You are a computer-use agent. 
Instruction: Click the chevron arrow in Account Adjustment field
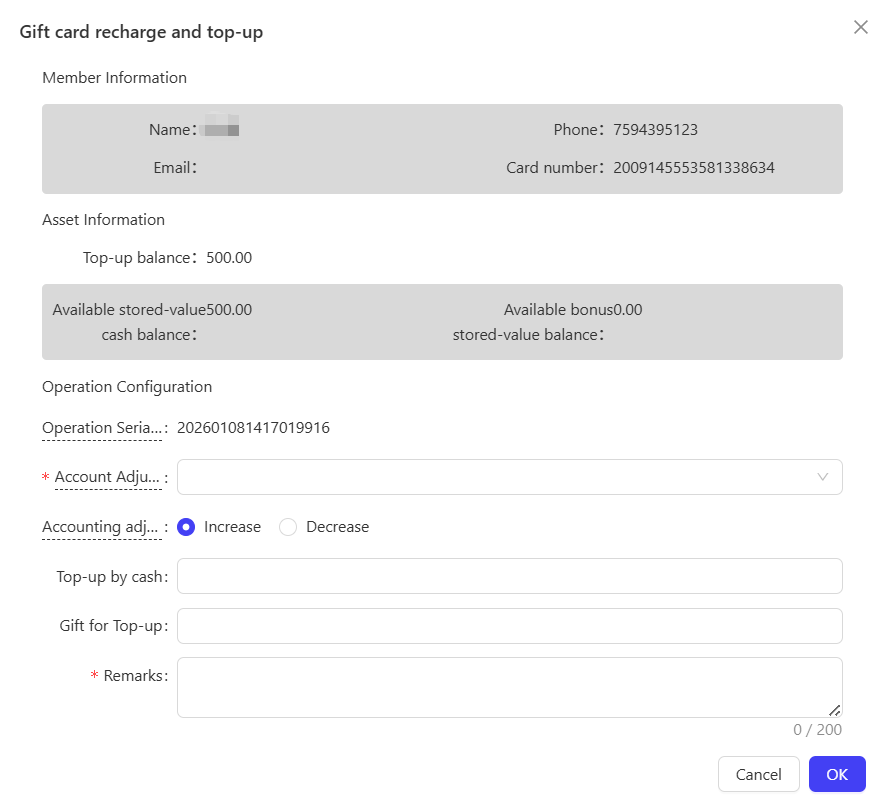pos(823,477)
